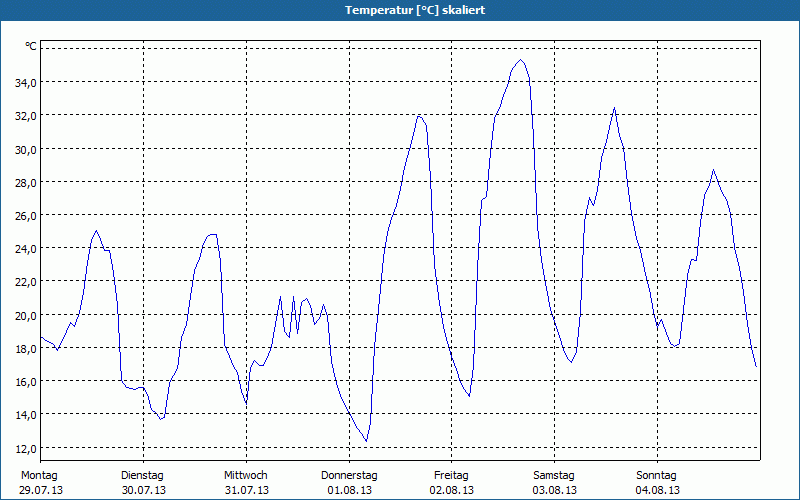The height and width of the screenshot is (500, 800).
Task: Click the date 03.08.13
Action: coord(555,490)
